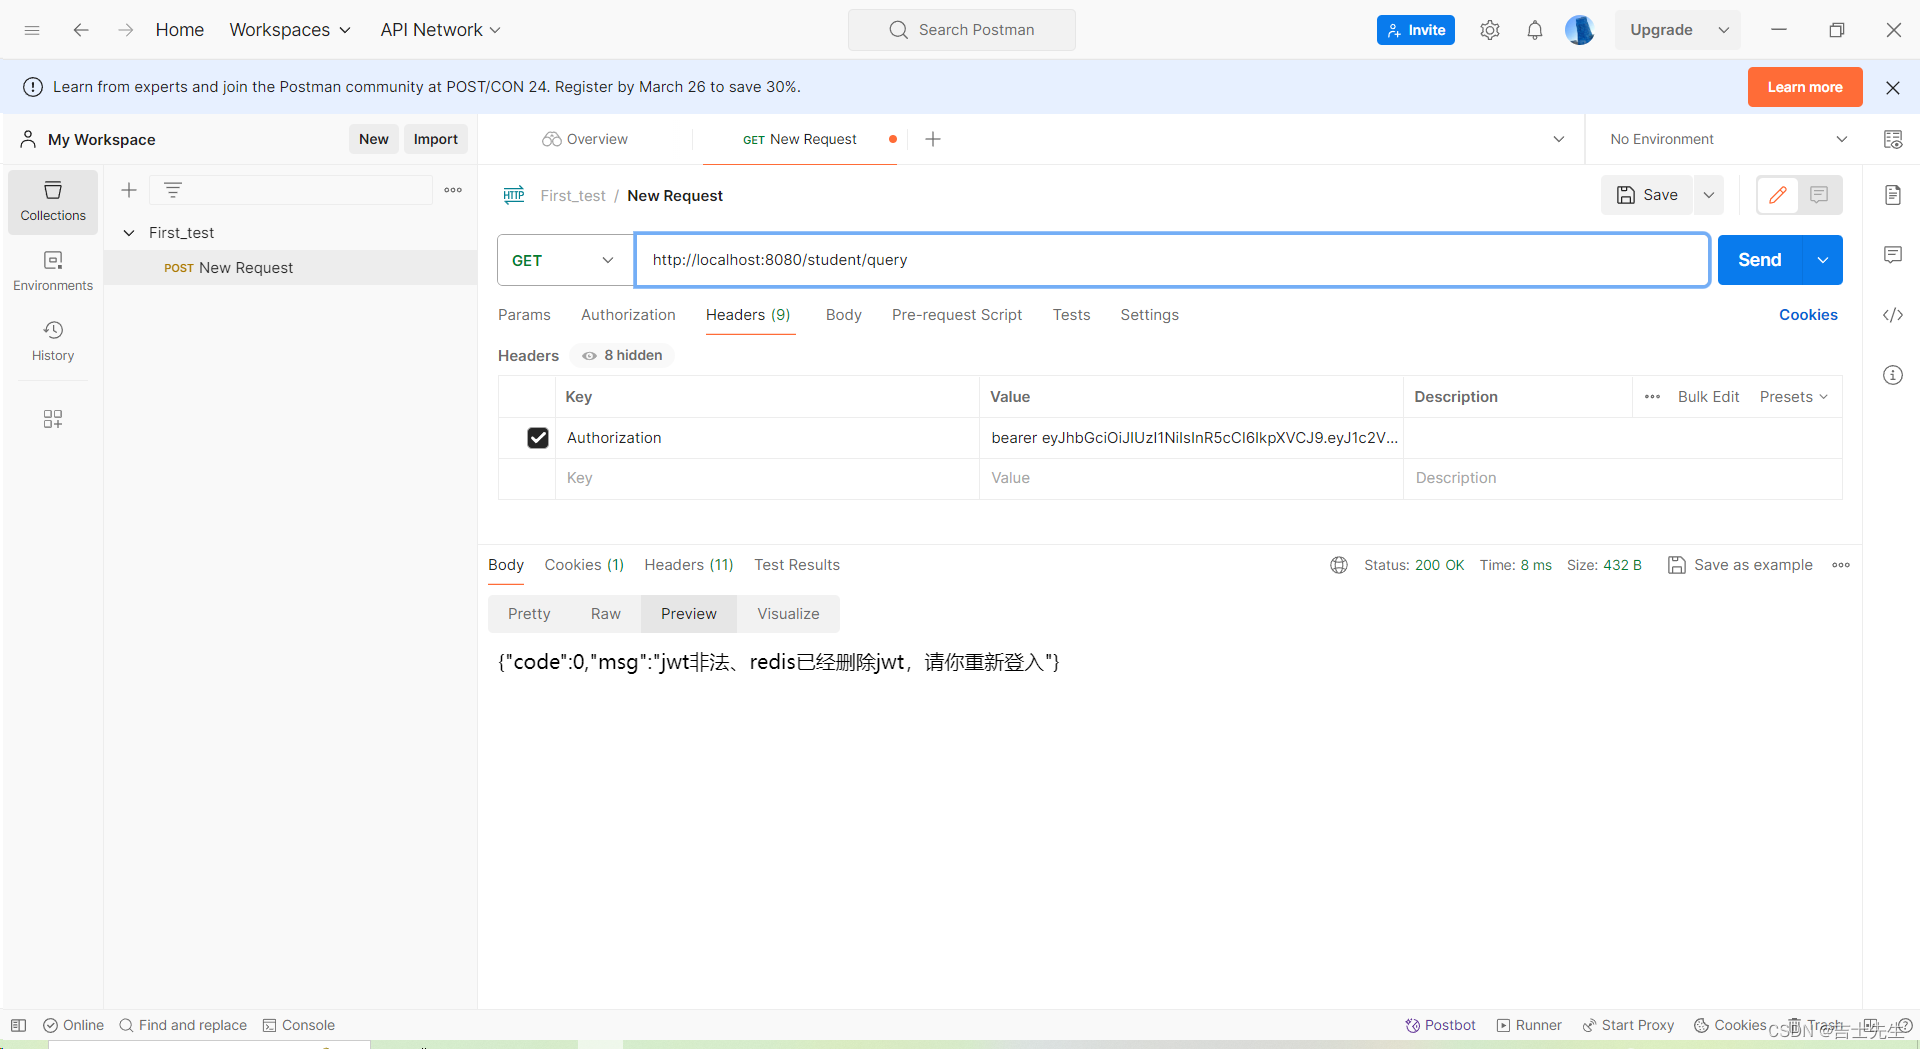Viewport: 1920px width, 1049px height.
Task: Open the Presets dropdown
Action: click(1794, 397)
